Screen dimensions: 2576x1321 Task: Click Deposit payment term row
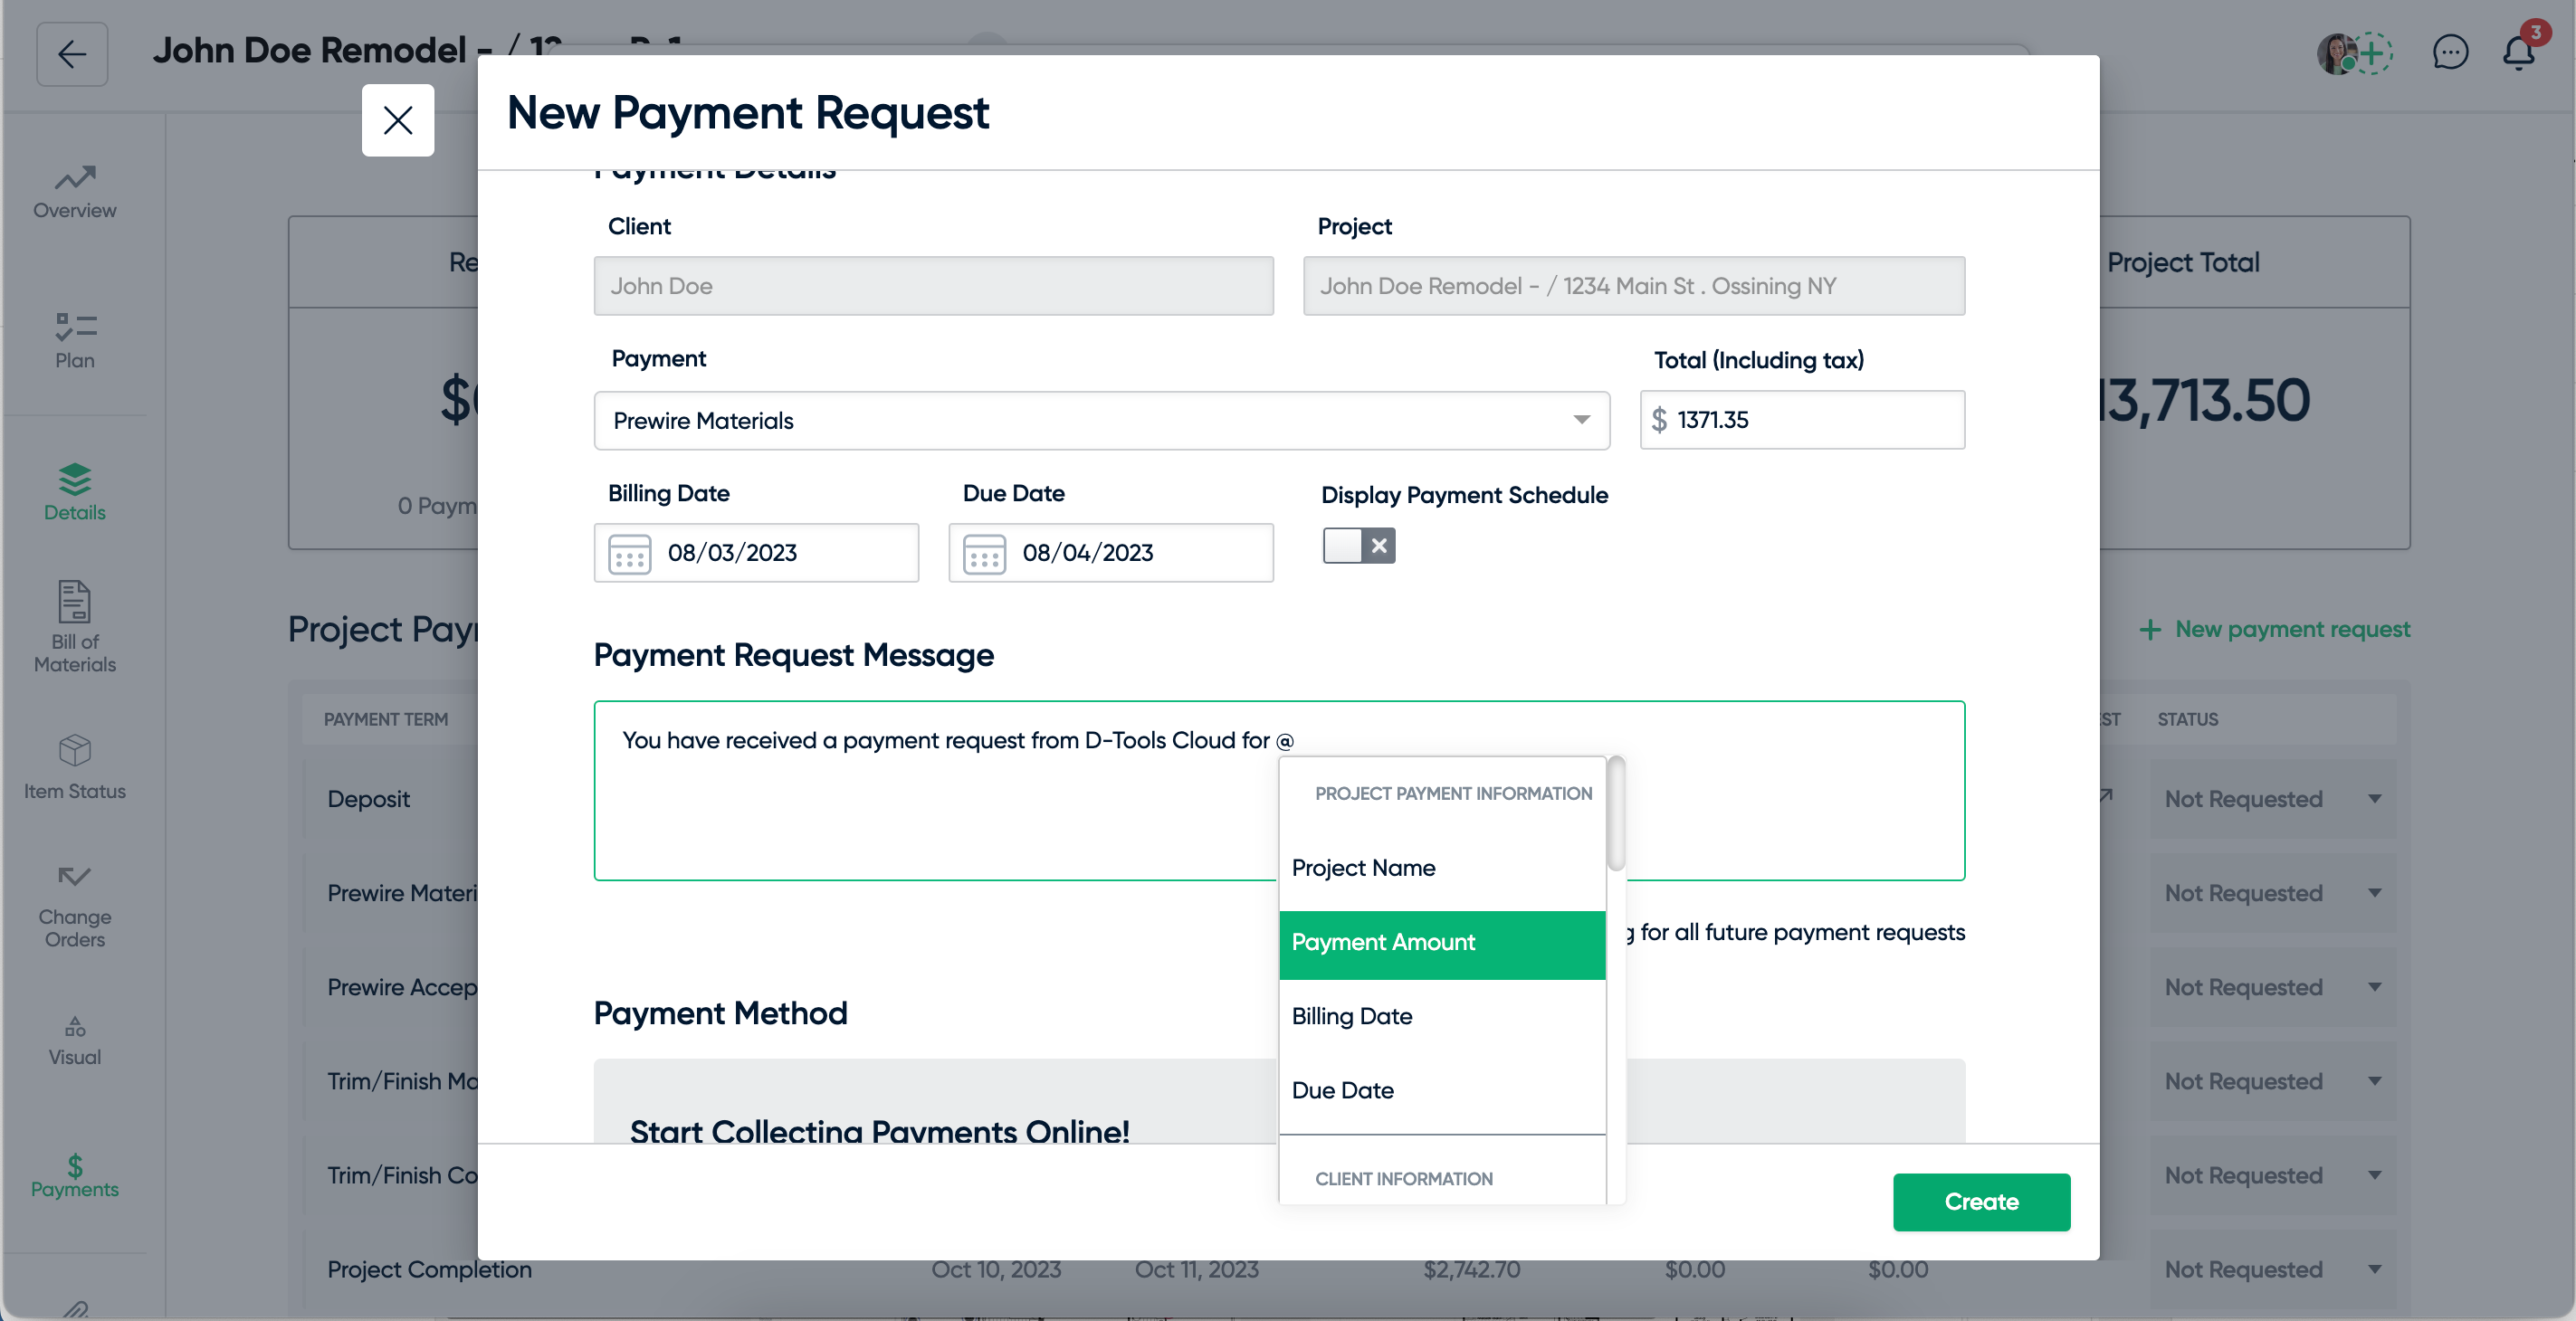pyautogui.click(x=369, y=799)
